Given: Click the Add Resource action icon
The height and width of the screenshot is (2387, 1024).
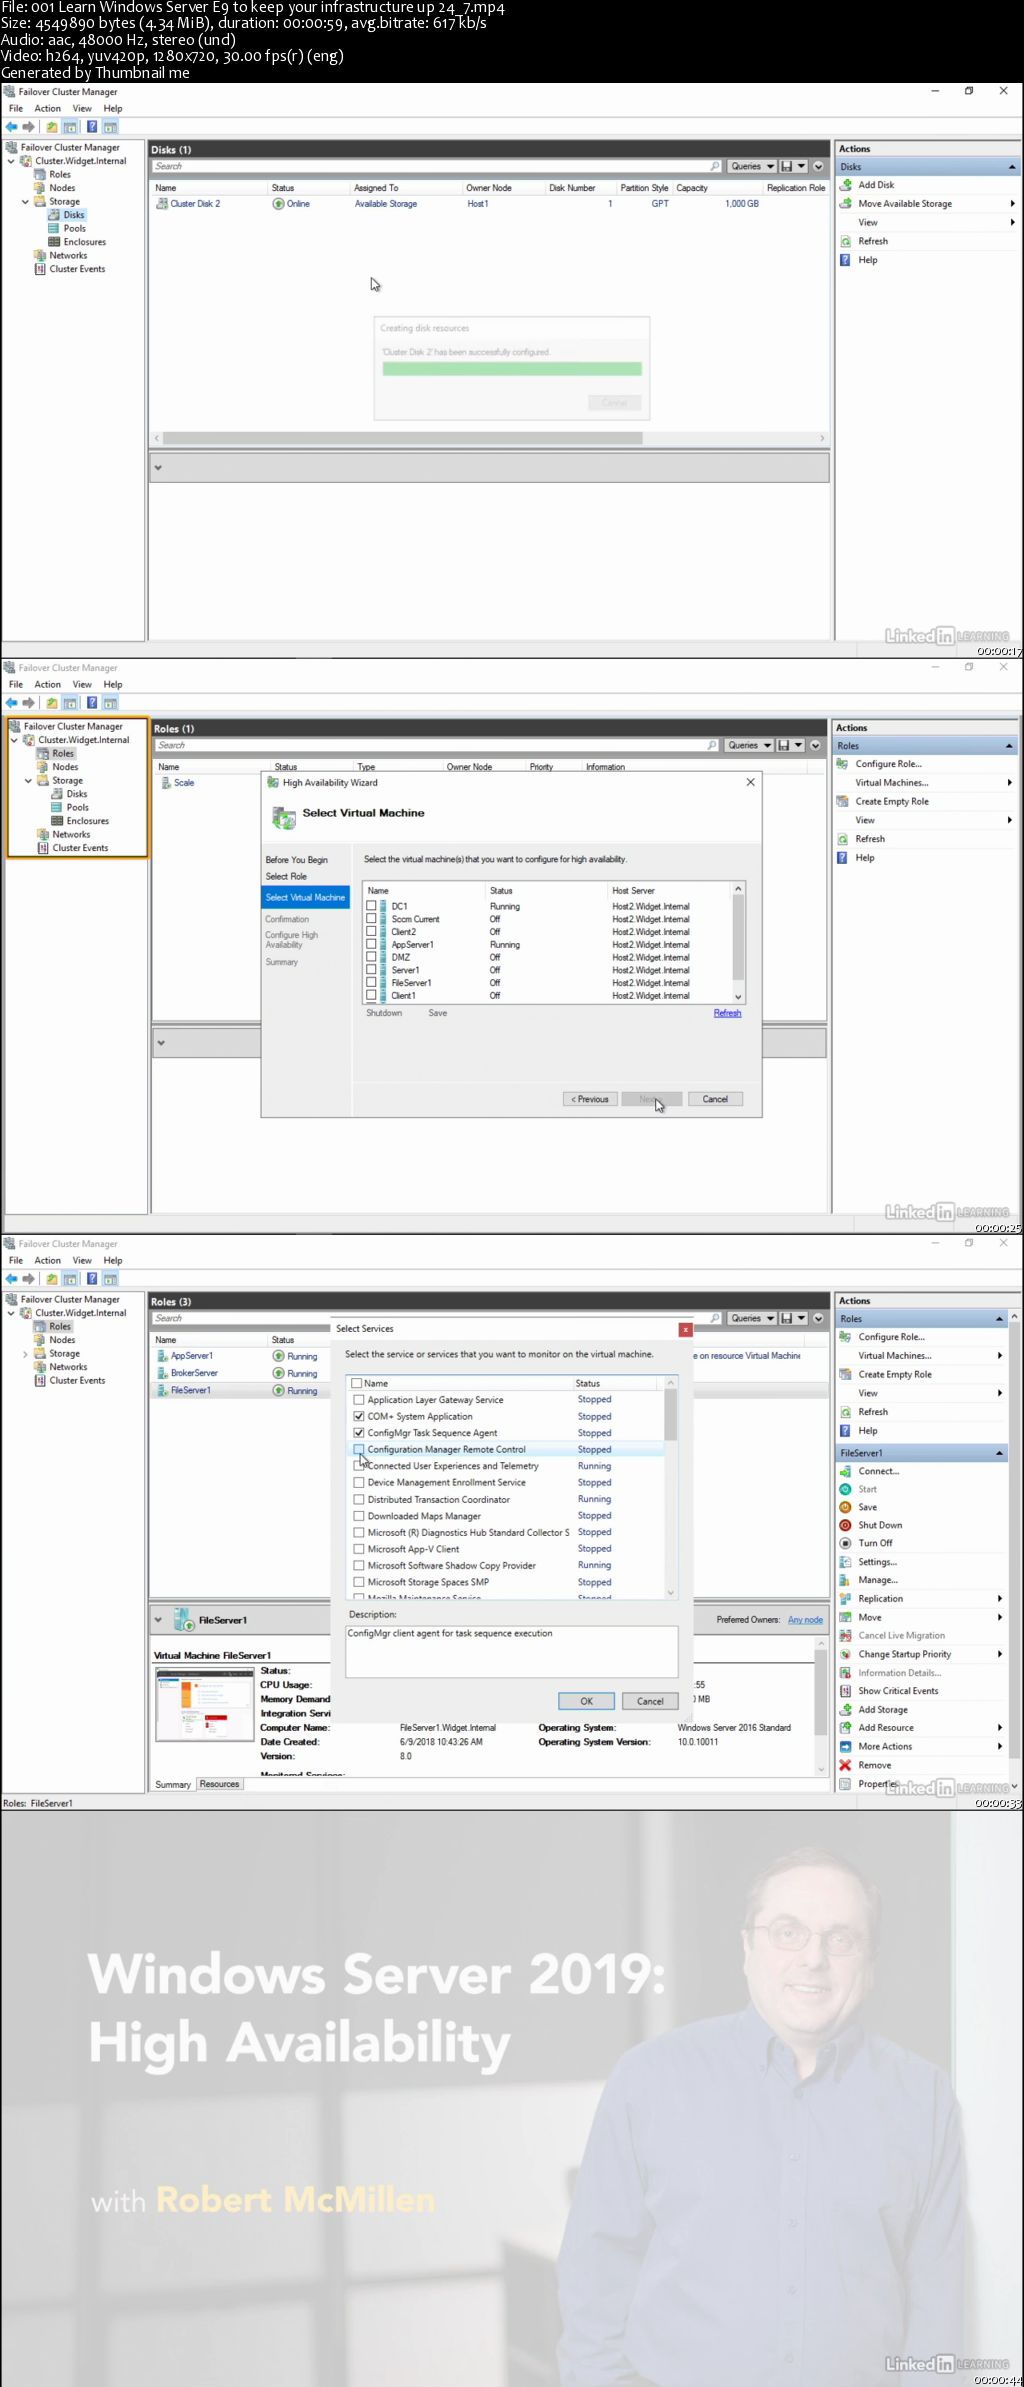Looking at the screenshot, I should pos(845,1728).
